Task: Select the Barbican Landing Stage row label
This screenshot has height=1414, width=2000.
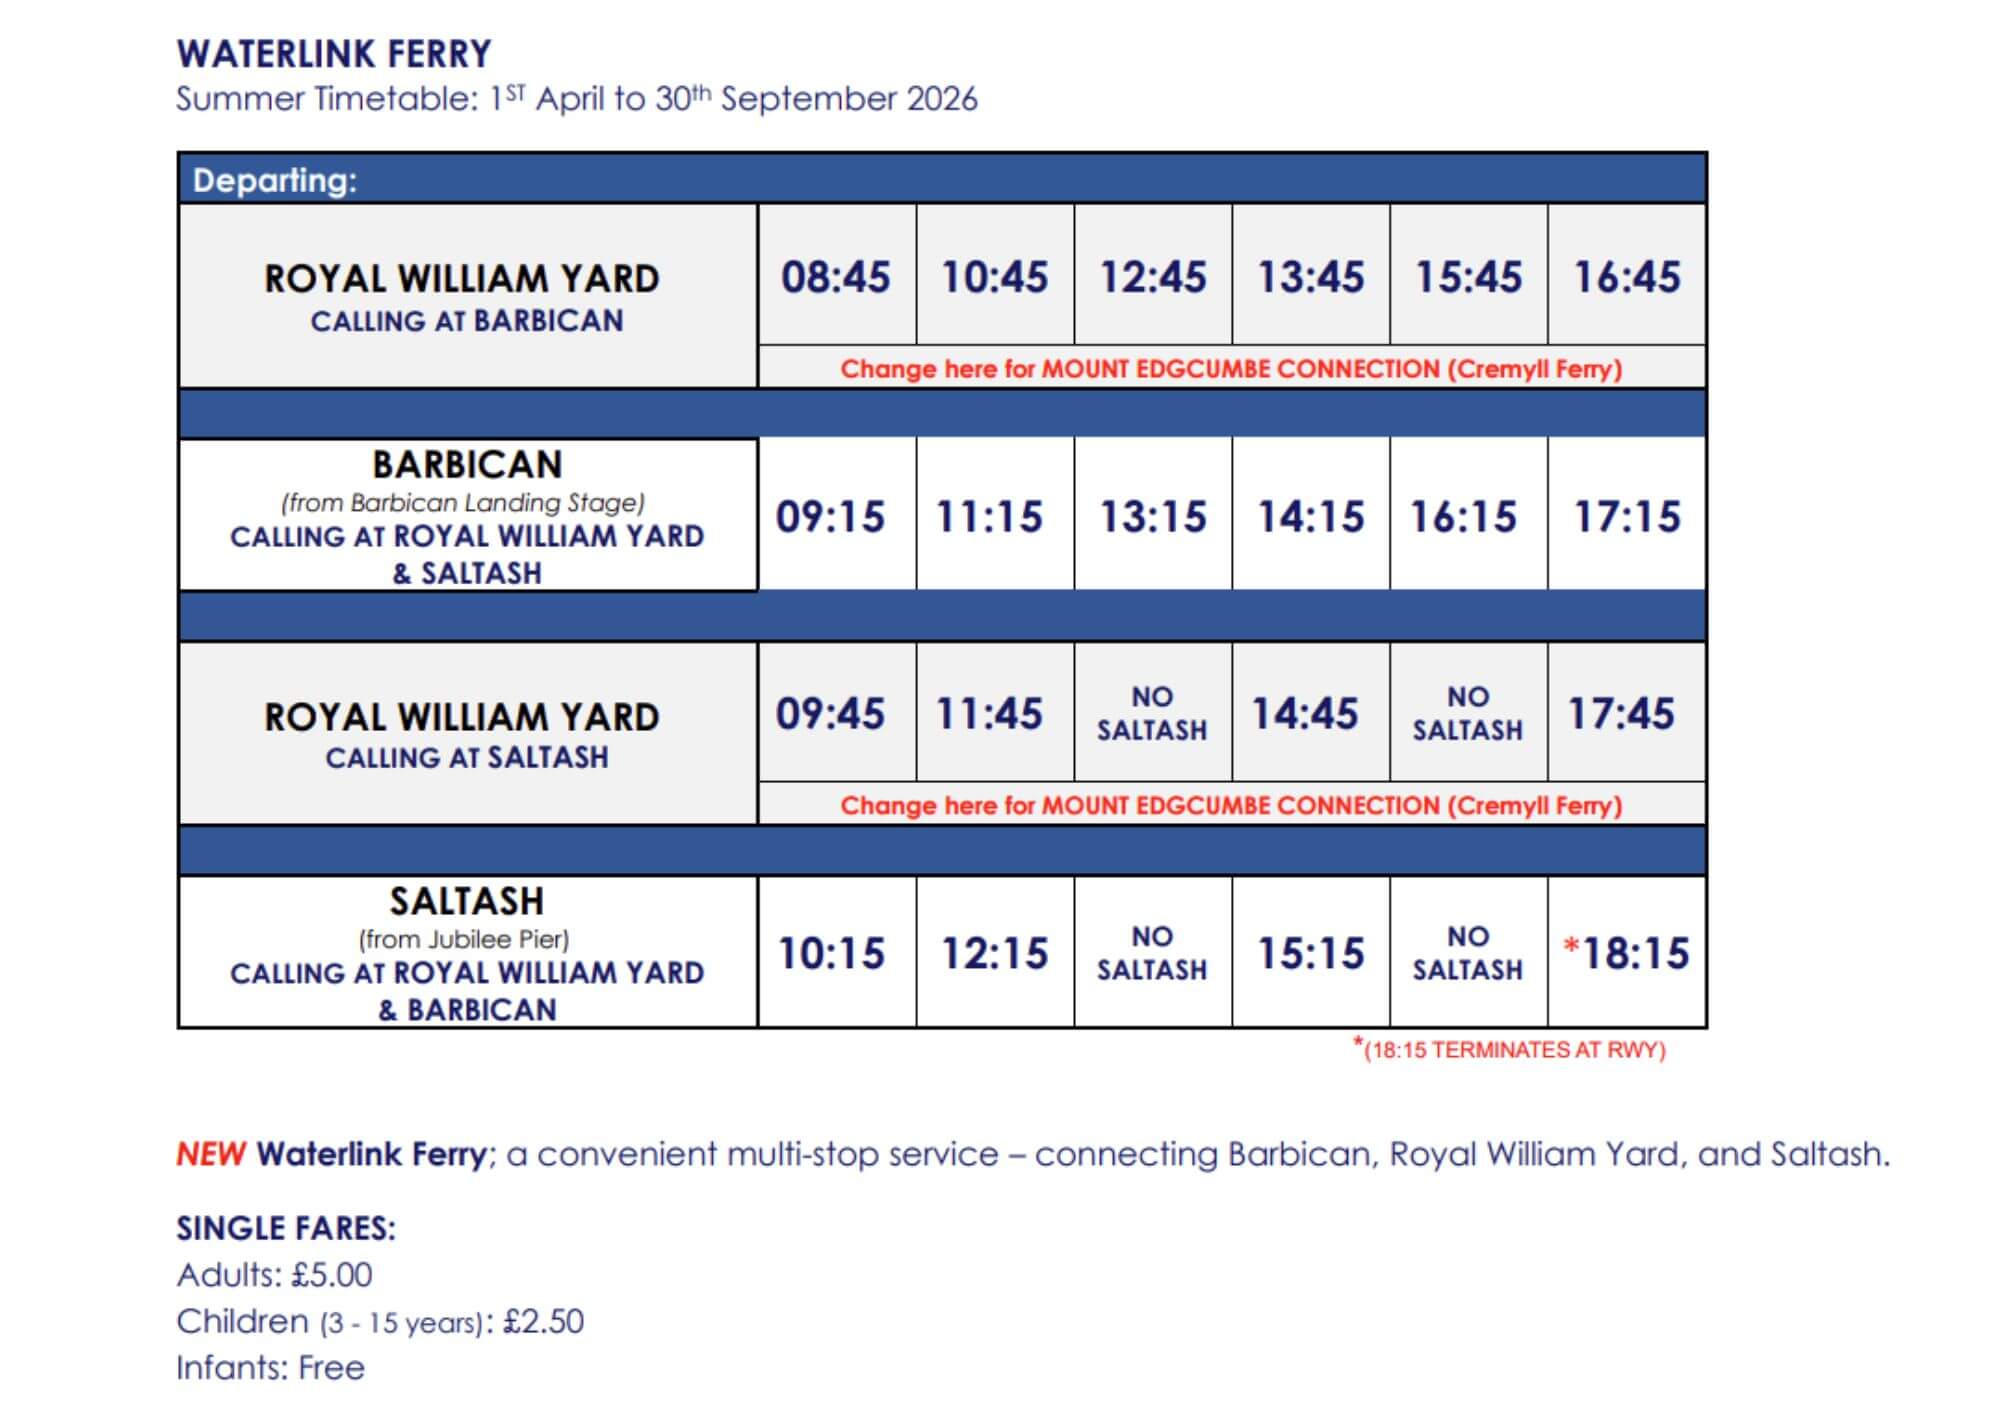Action: tap(467, 516)
